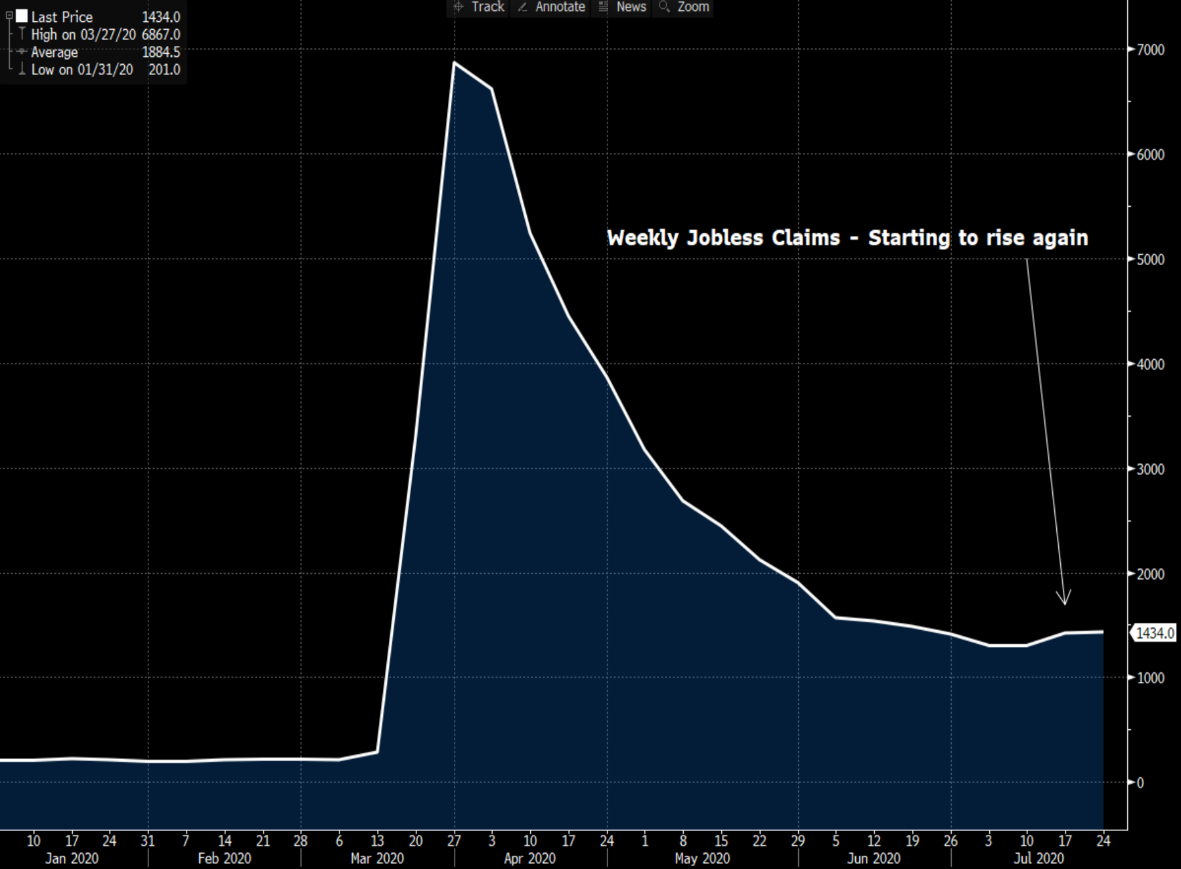
Task: Select the Weekly Jobless Claims annotation text
Action: pos(847,238)
